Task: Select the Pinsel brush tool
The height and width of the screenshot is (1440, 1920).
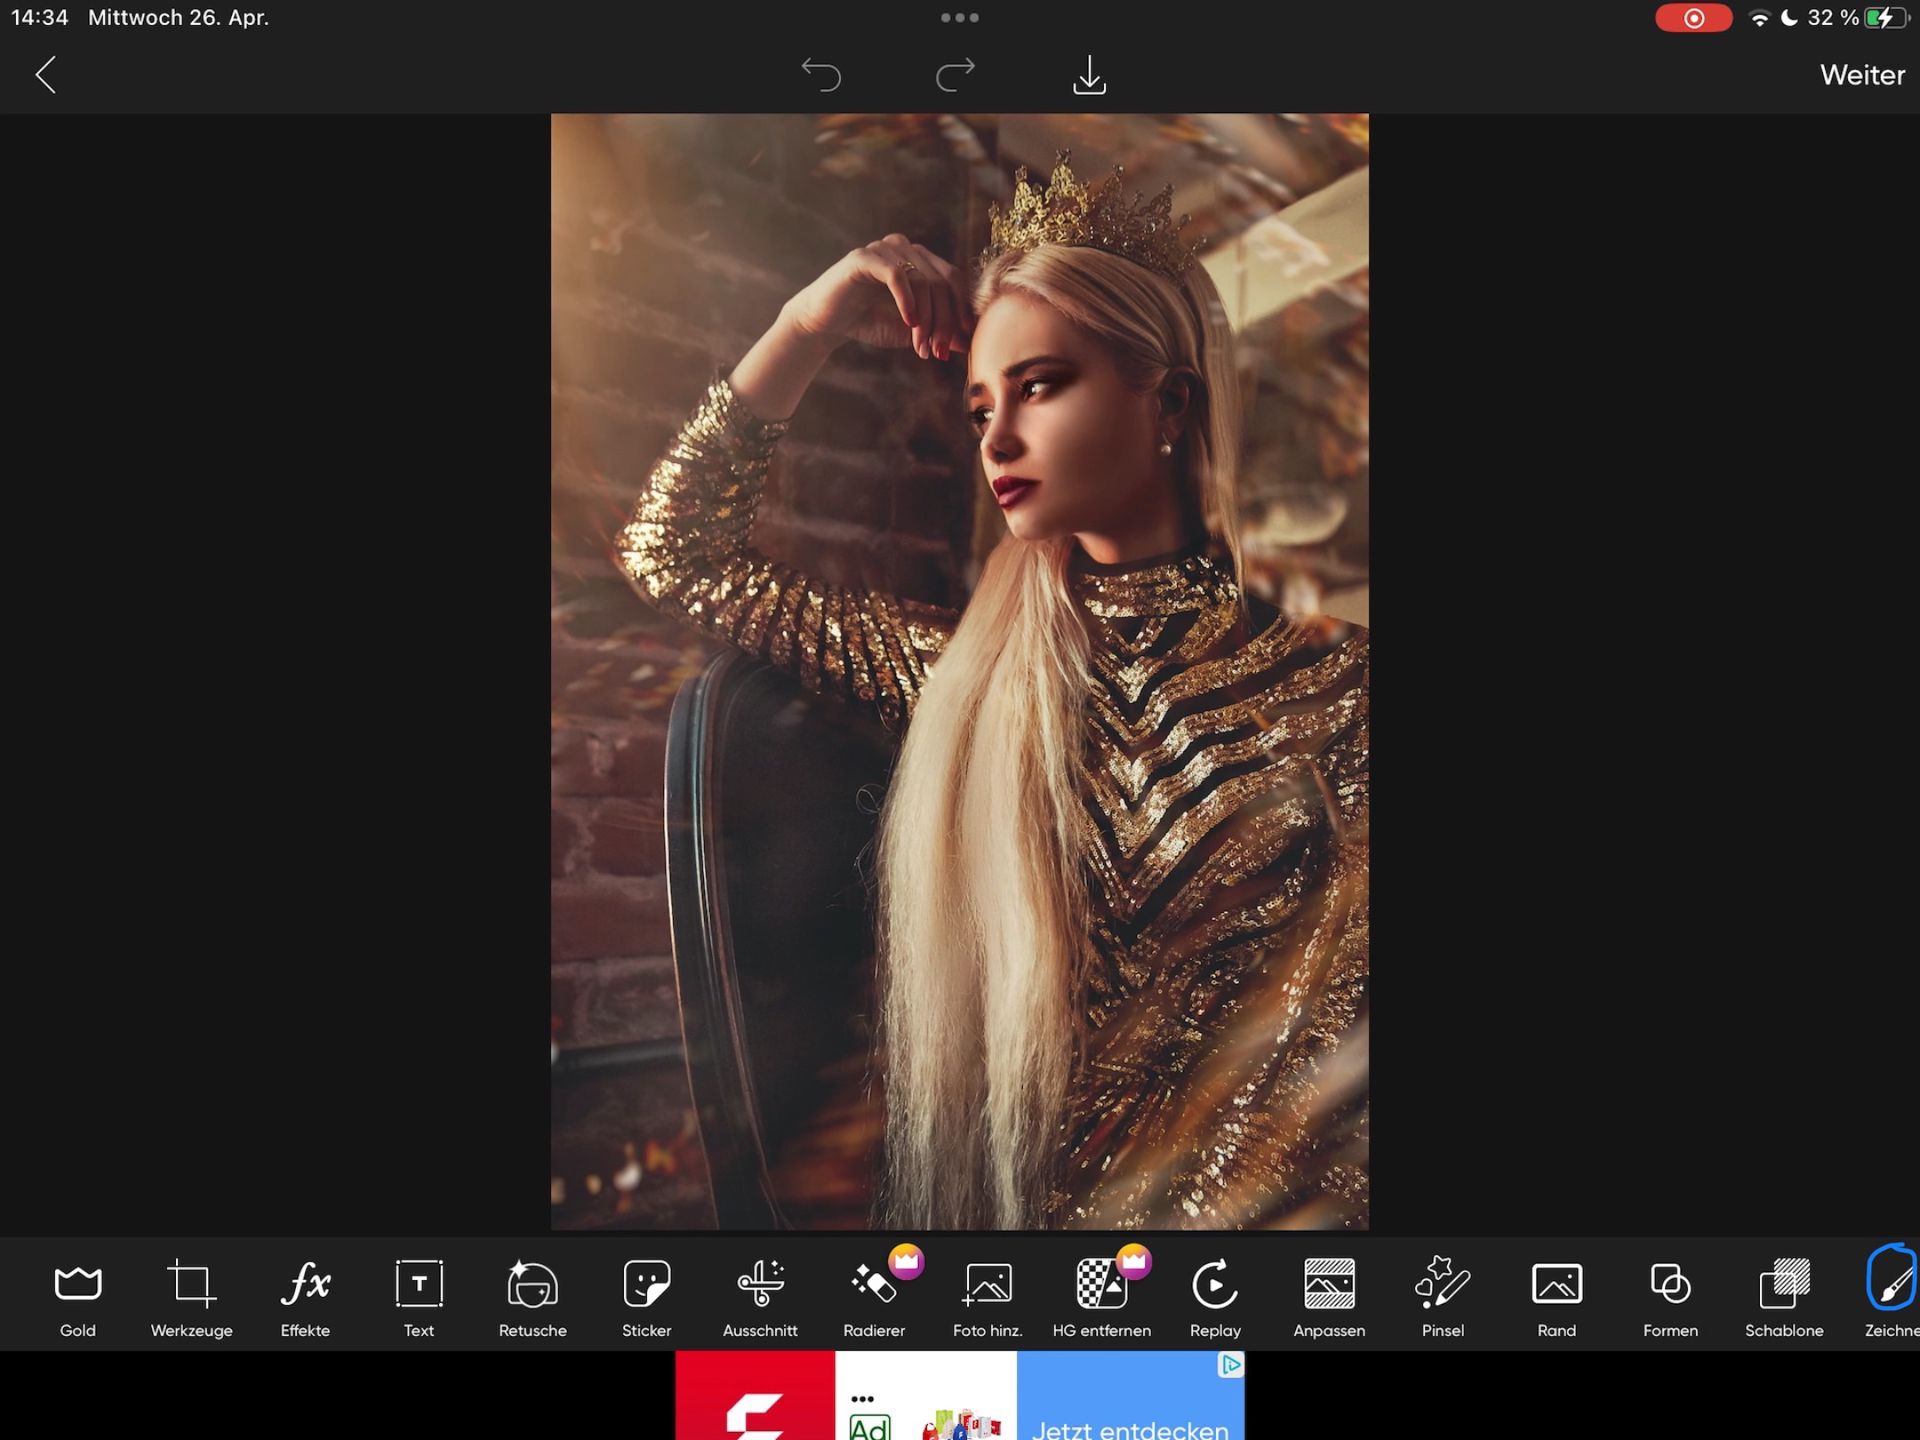Action: 1443,1296
